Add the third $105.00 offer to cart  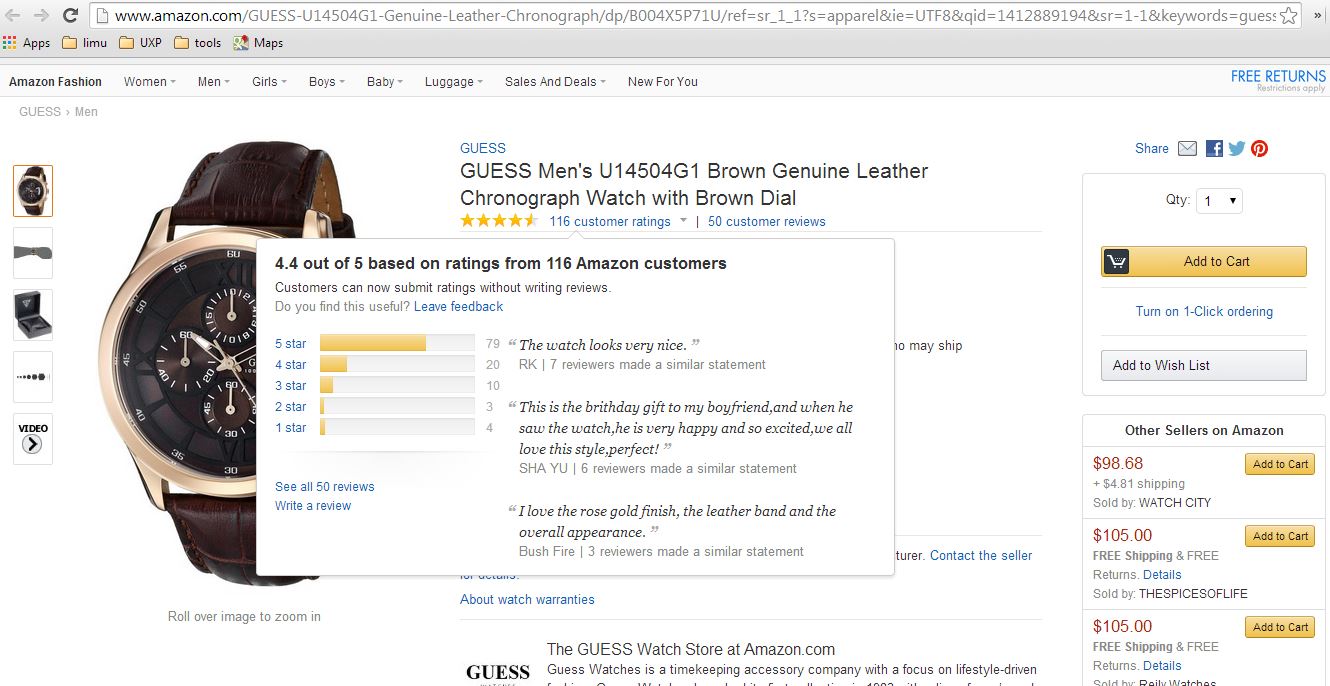click(1280, 628)
